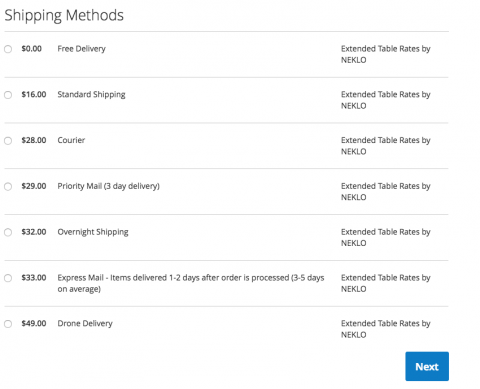Click the Shipping Methods heading
The height and width of the screenshot is (389, 480).
(x=64, y=15)
